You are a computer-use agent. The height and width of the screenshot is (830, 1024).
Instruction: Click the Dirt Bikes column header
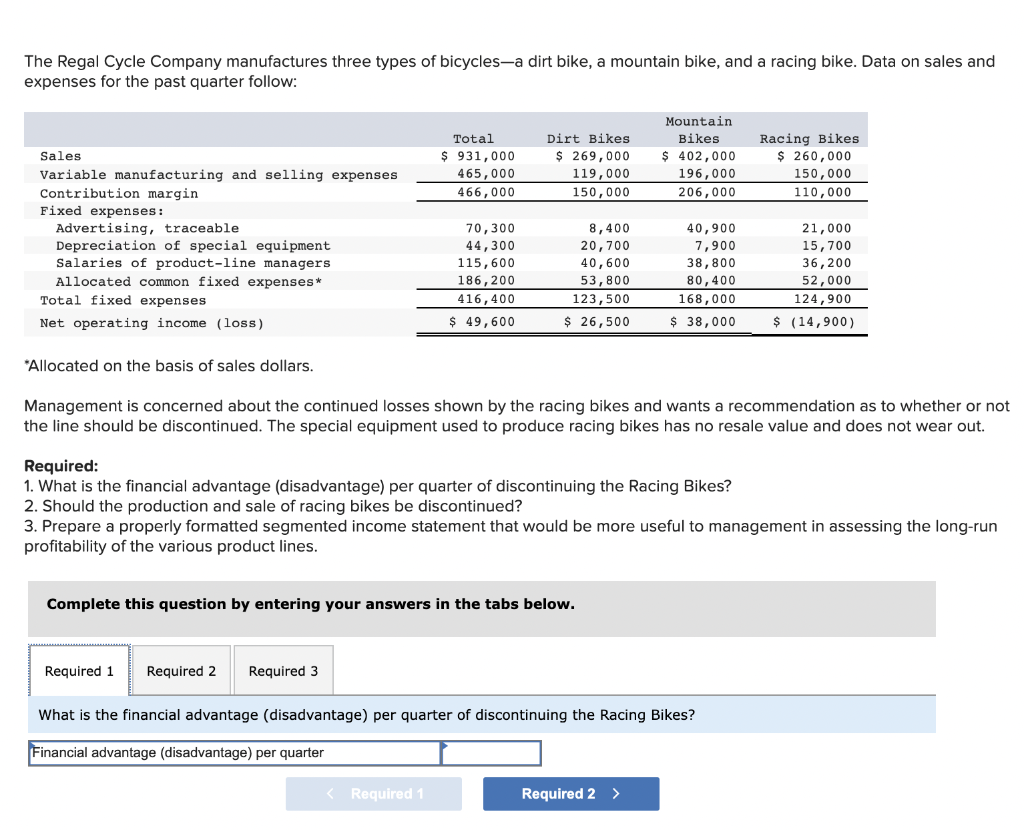(x=588, y=138)
